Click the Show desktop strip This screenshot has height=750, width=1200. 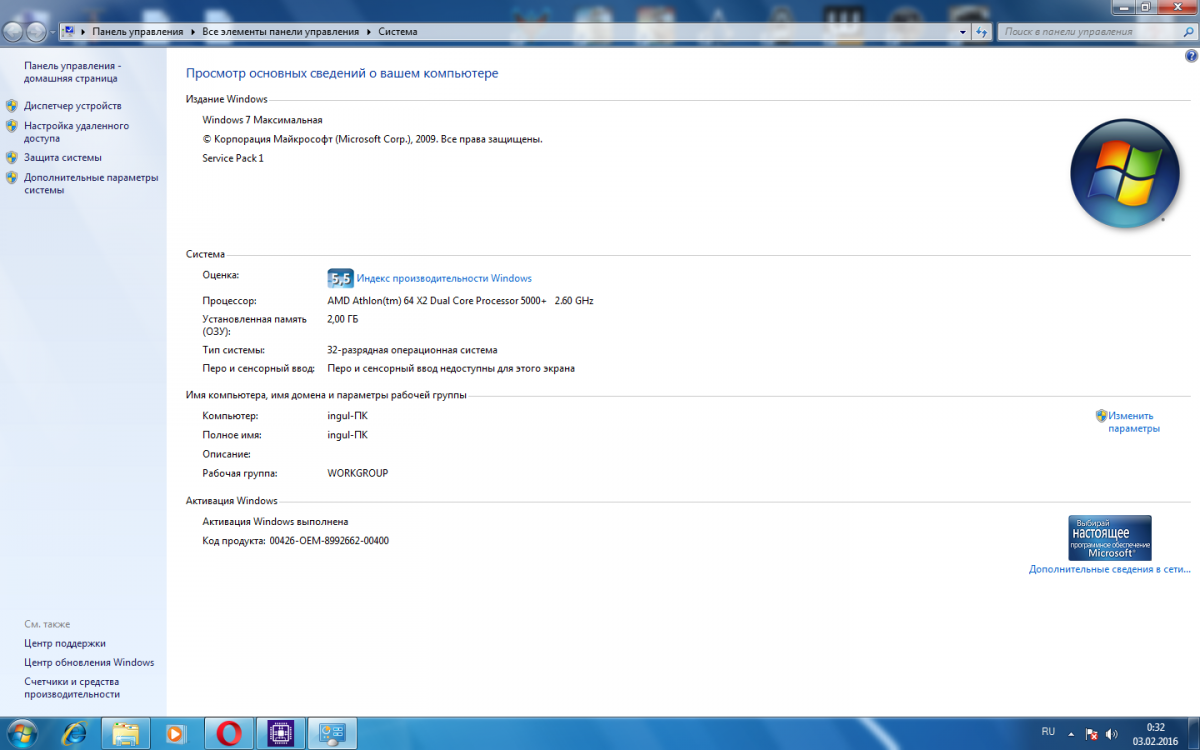[1193, 734]
